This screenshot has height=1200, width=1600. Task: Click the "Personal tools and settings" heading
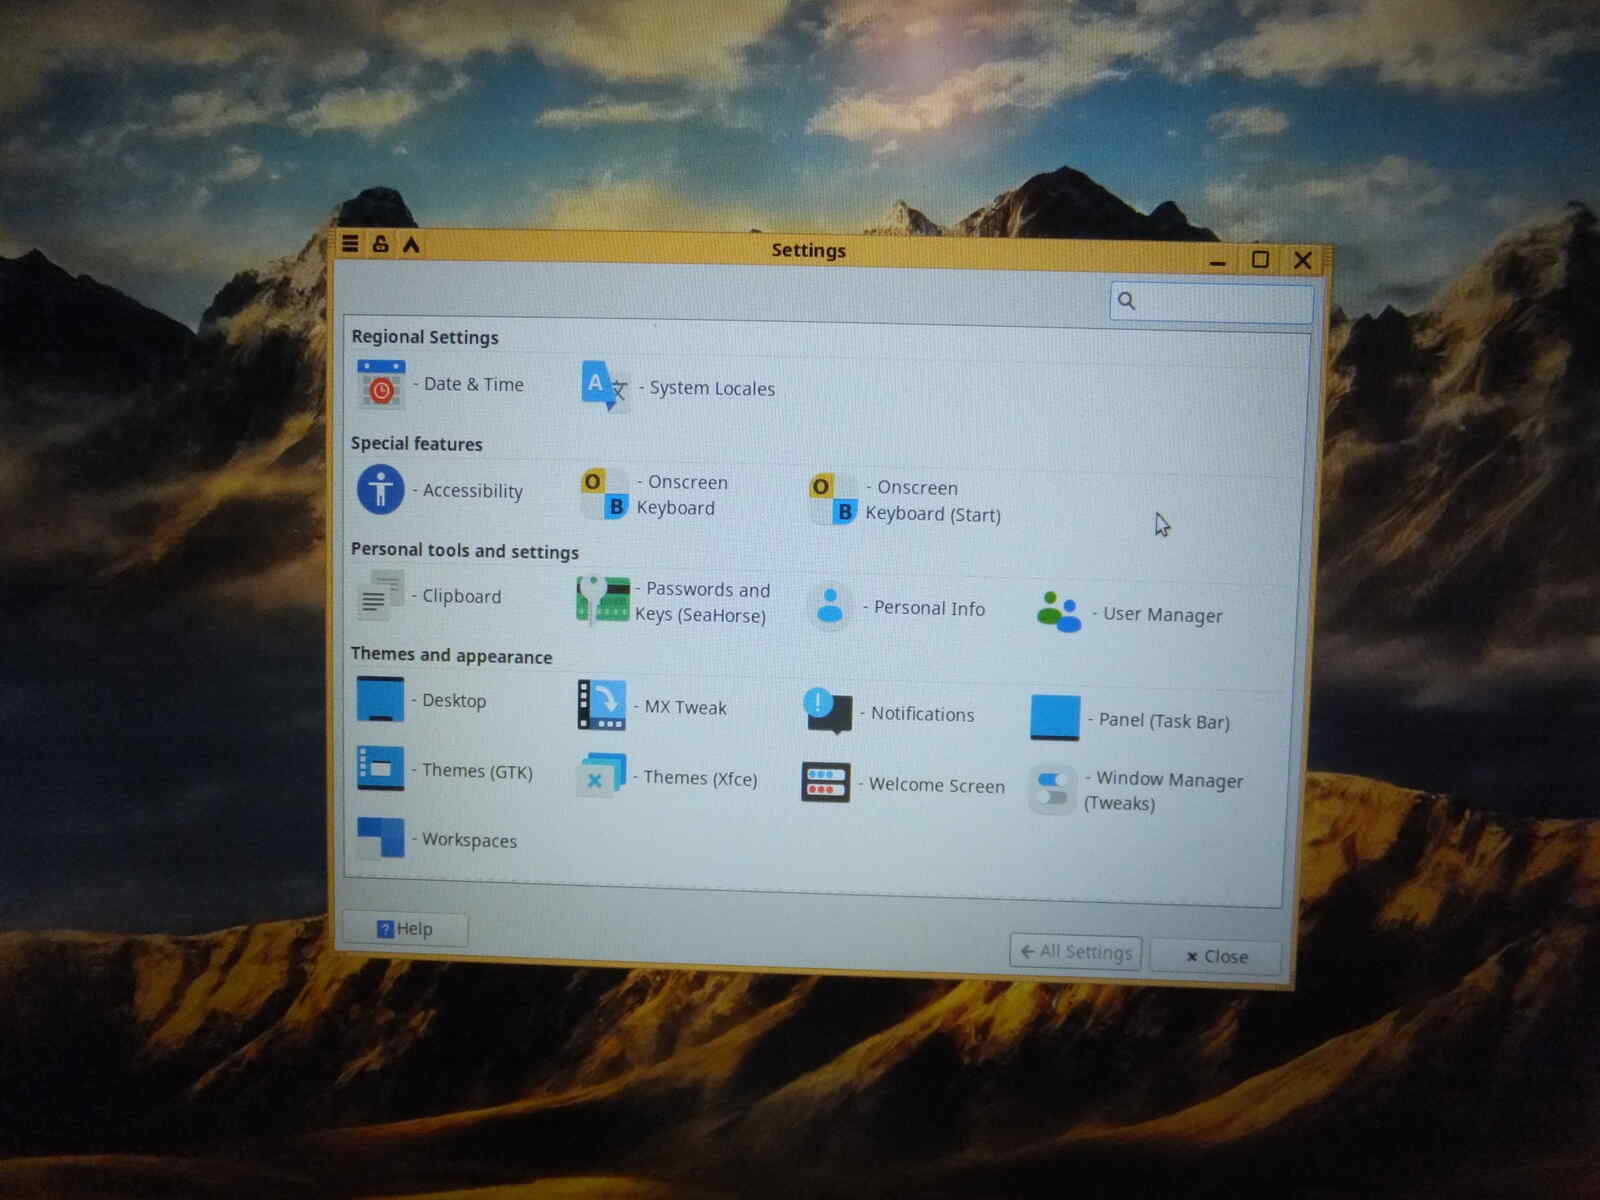coord(465,550)
